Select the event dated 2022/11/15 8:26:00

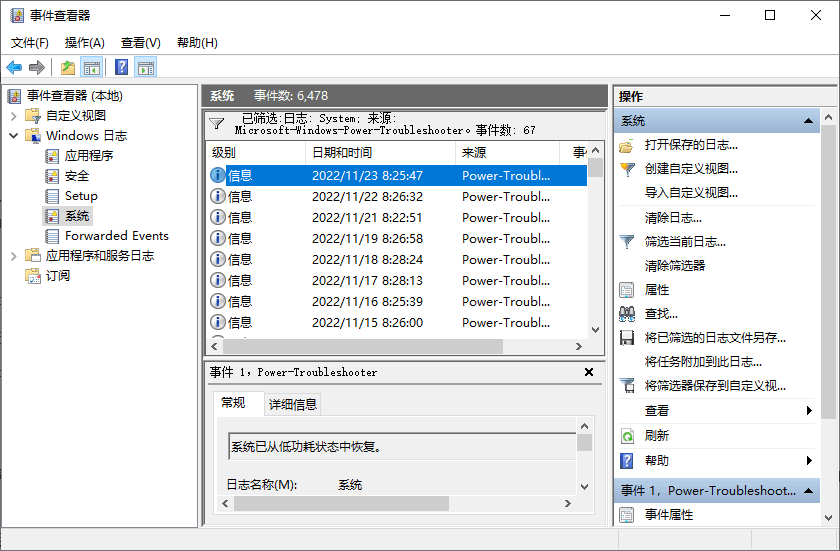[397, 322]
